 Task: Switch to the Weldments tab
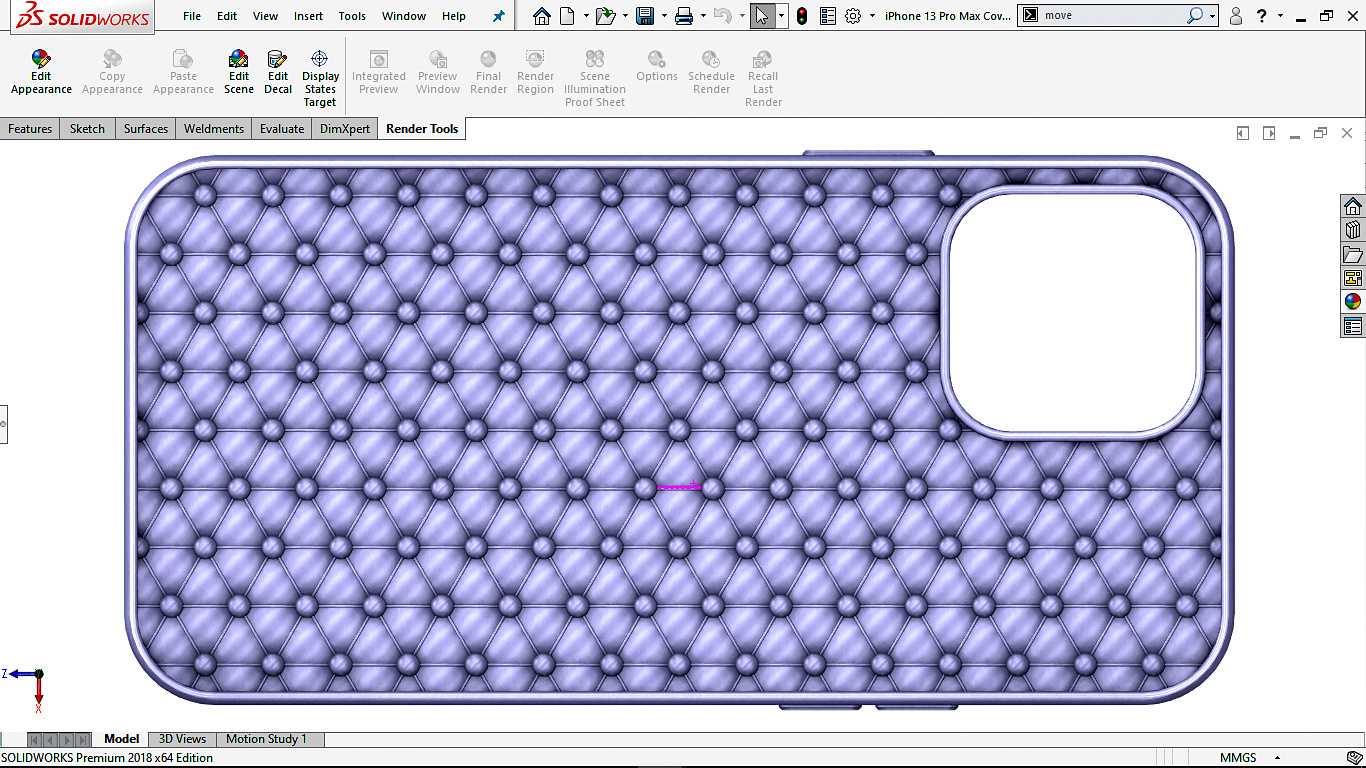coord(214,129)
